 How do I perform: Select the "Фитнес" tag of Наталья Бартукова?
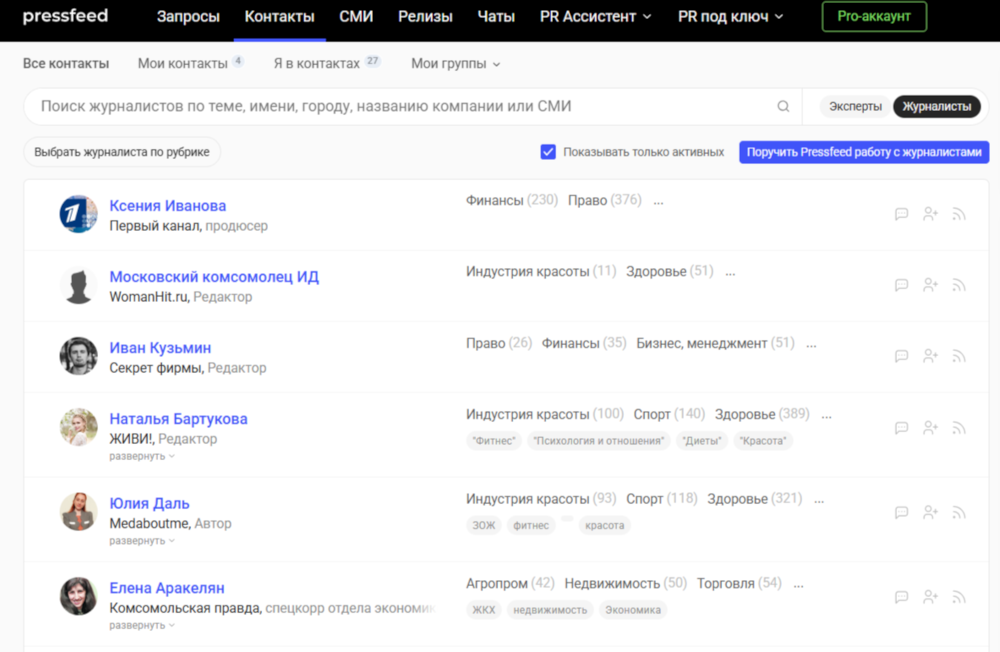[x=494, y=441]
